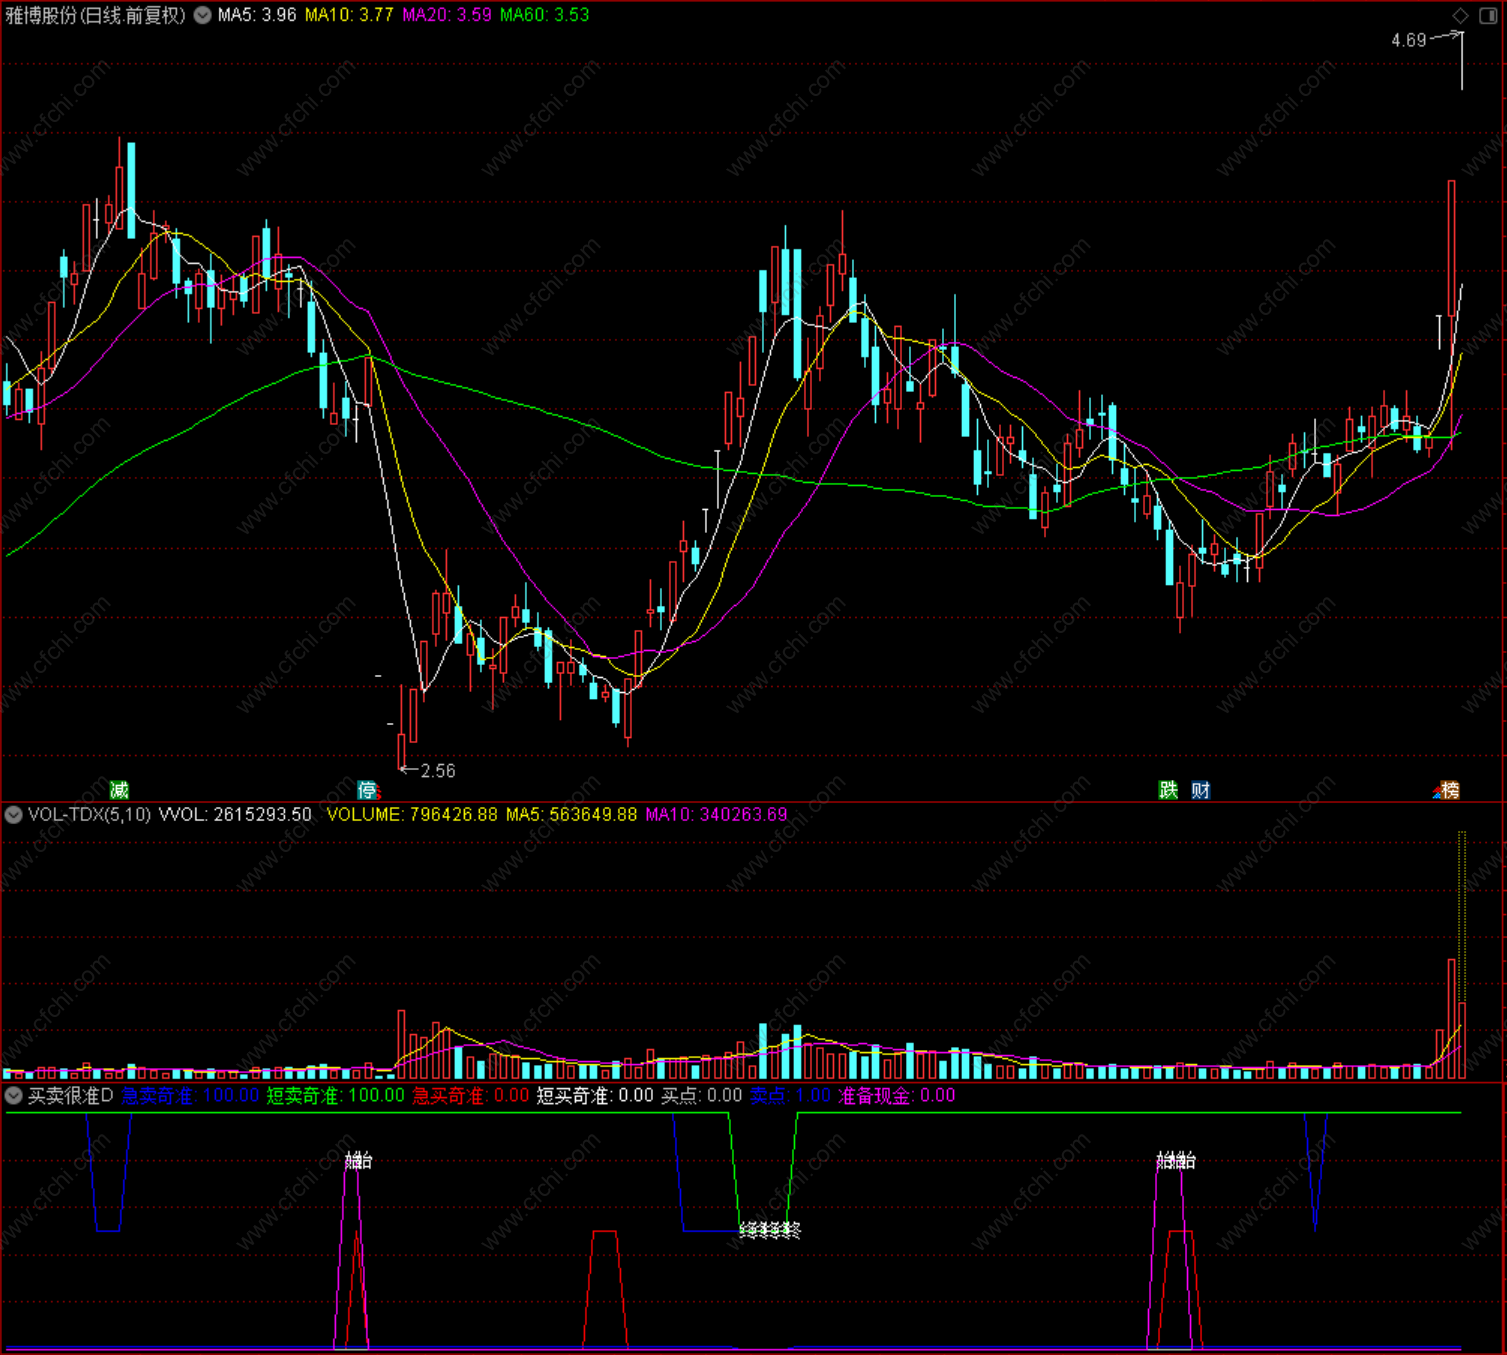Click the VOLUME: 796426.88 value

pos(412,815)
